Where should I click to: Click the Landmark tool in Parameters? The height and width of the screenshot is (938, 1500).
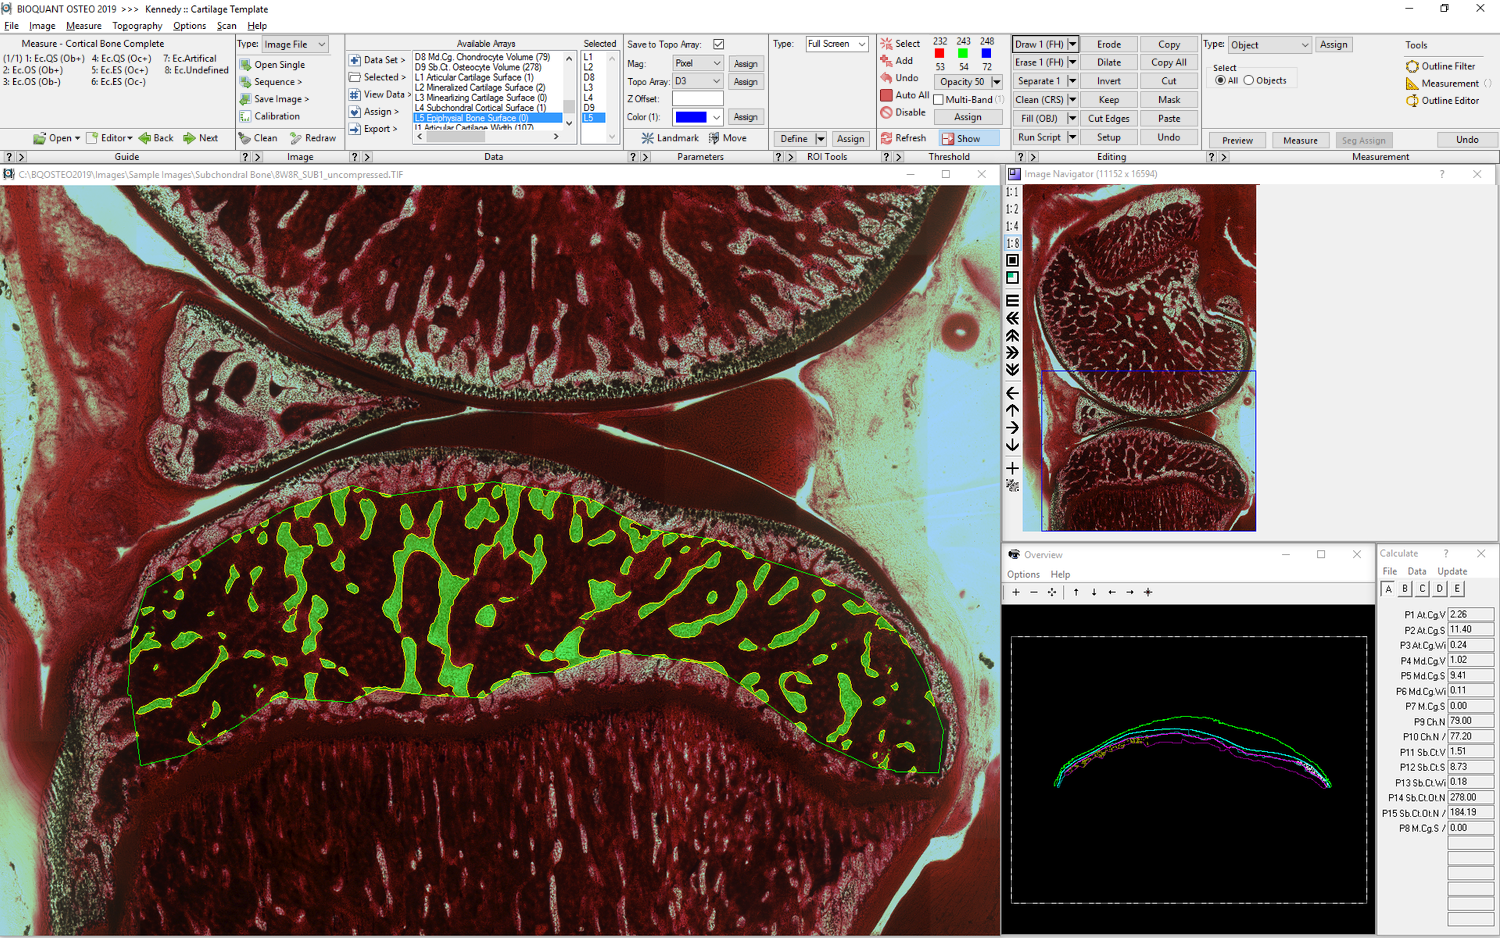(x=670, y=138)
